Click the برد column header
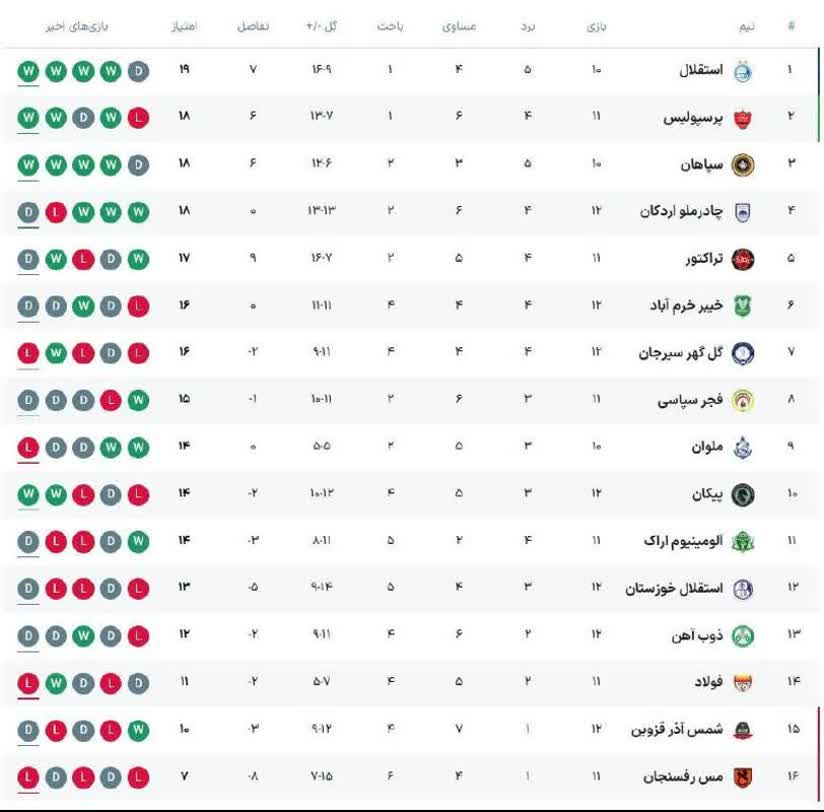Image resolution: width=824 pixels, height=812 pixels. (x=528, y=26)
